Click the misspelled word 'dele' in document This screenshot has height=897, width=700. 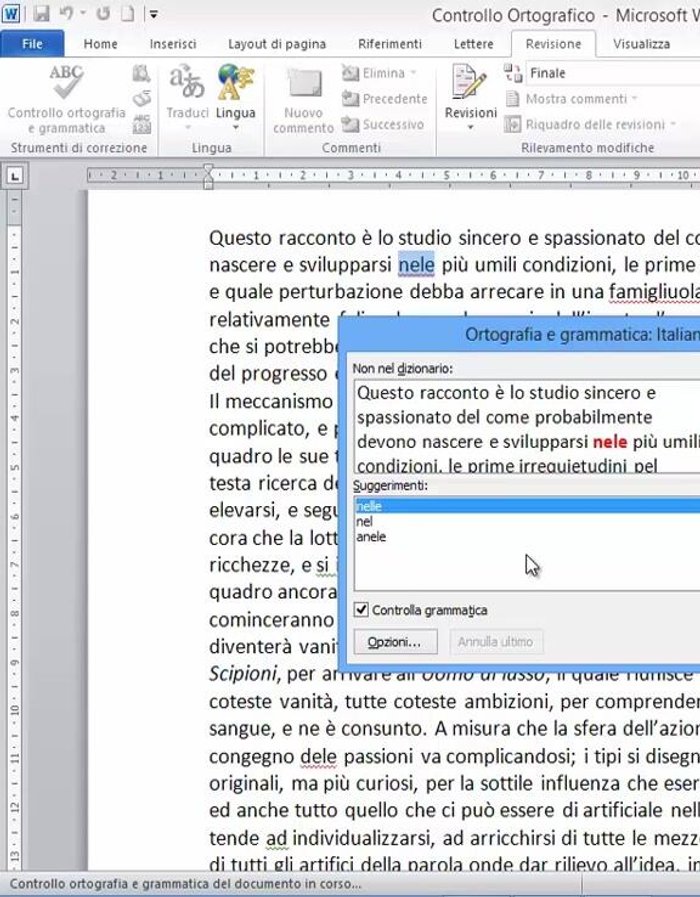click(319, 756)
